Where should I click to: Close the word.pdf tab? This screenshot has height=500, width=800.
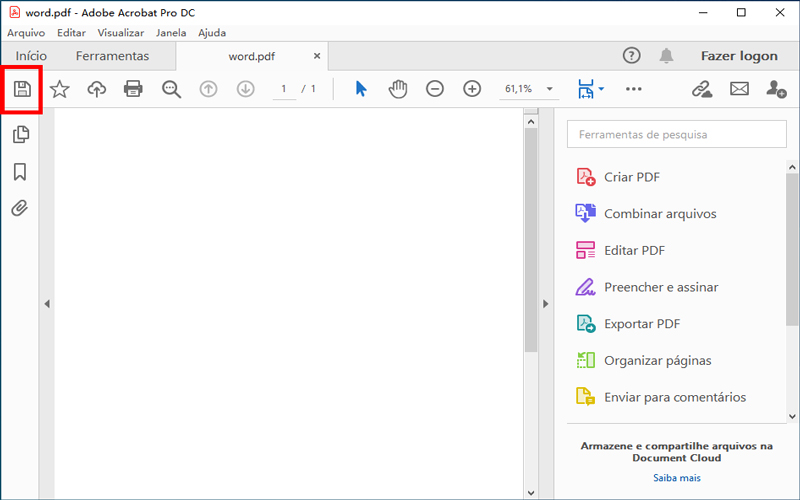(317, 56)
